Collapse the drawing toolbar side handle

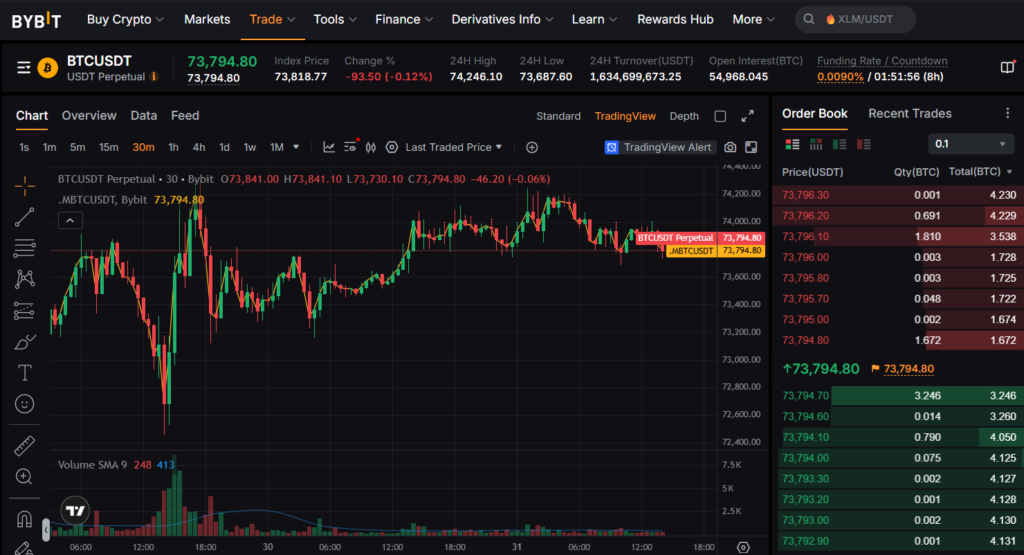click(x=46, y=530)
